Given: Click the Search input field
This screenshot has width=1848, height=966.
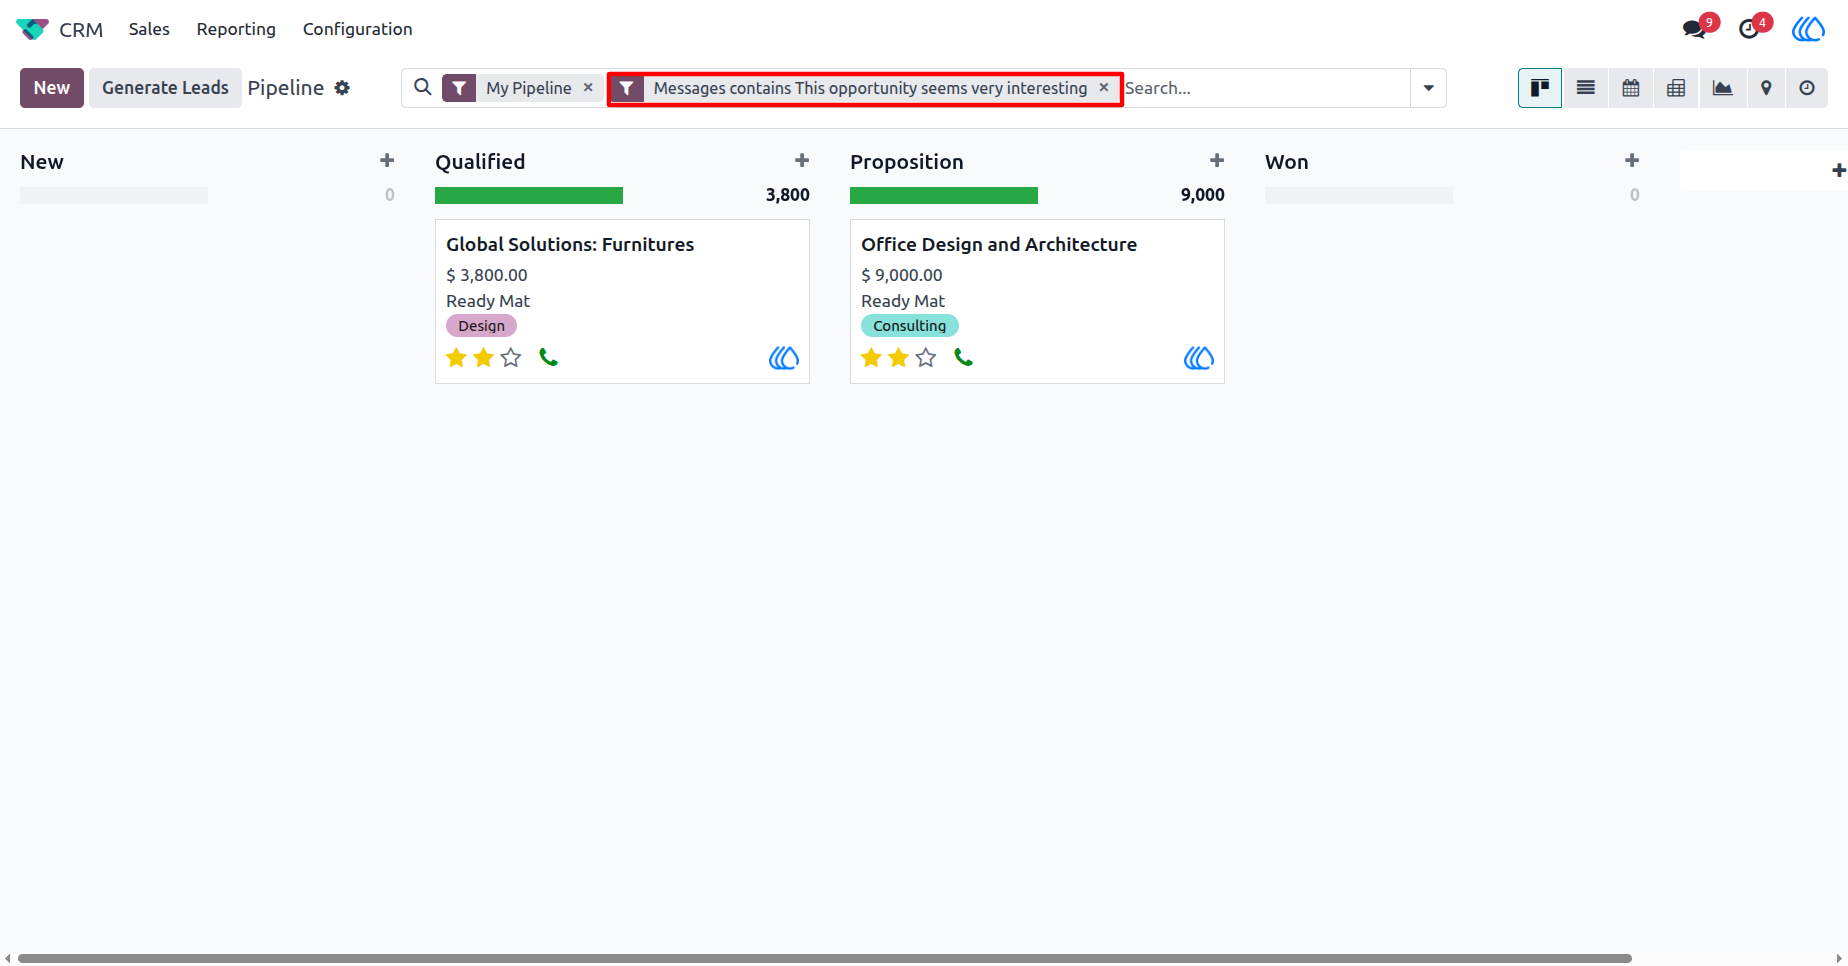Looking at the screenshot, I should [x=1266, y=88].
